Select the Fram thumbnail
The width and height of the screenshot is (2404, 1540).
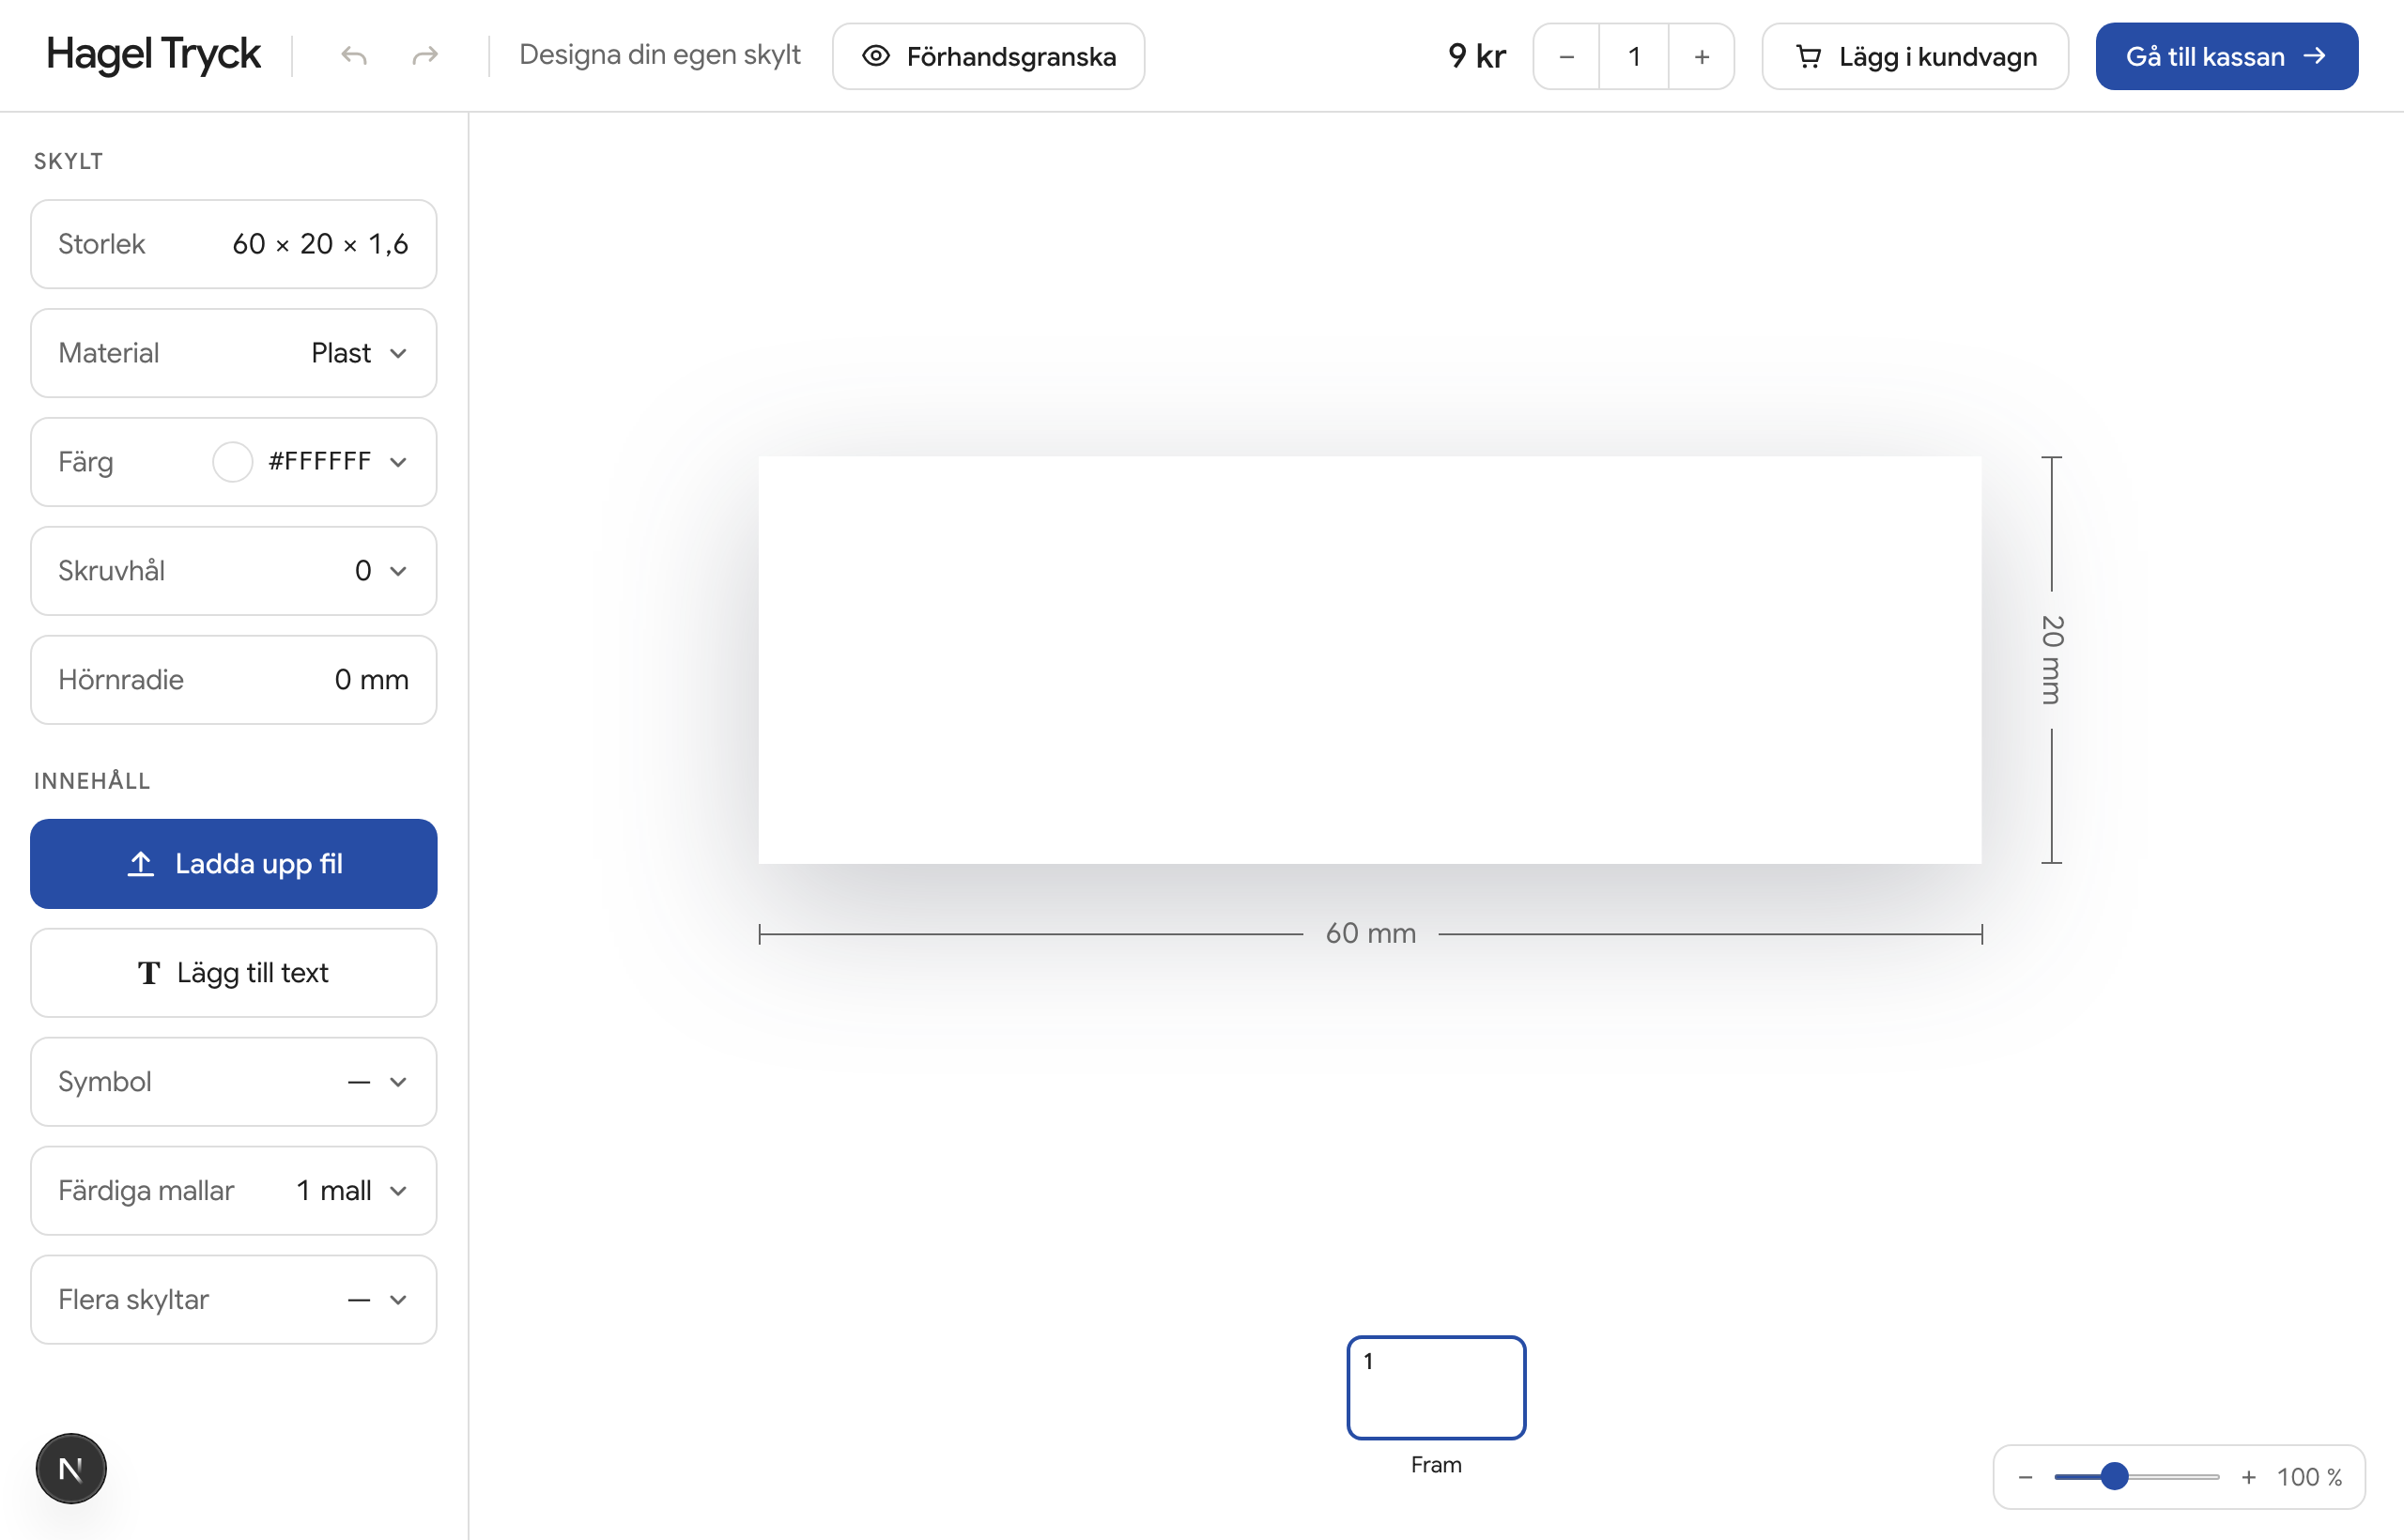(x=1436, y=1388)
